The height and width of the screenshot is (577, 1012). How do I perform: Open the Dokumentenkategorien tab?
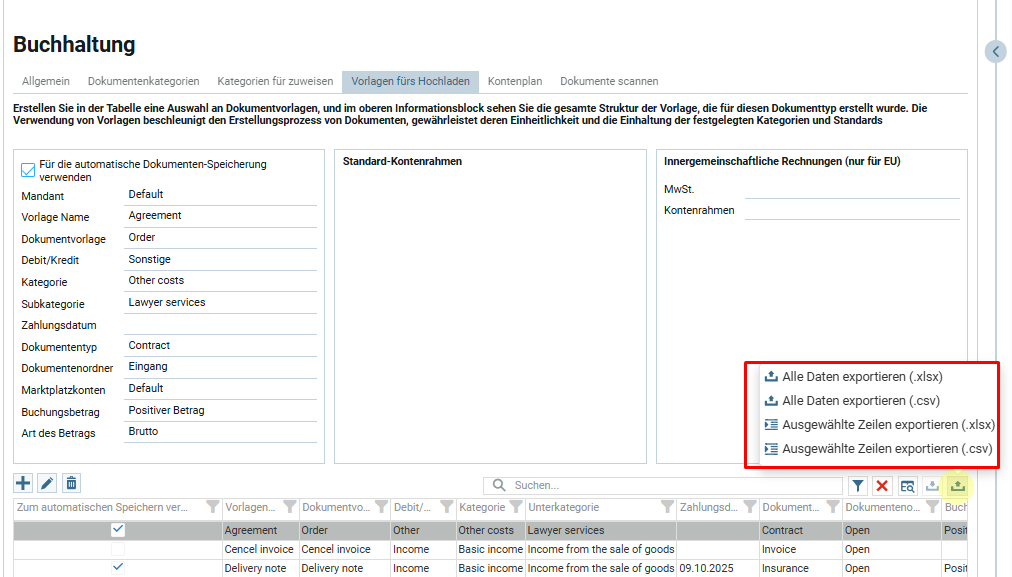click(x=143, y=81)
